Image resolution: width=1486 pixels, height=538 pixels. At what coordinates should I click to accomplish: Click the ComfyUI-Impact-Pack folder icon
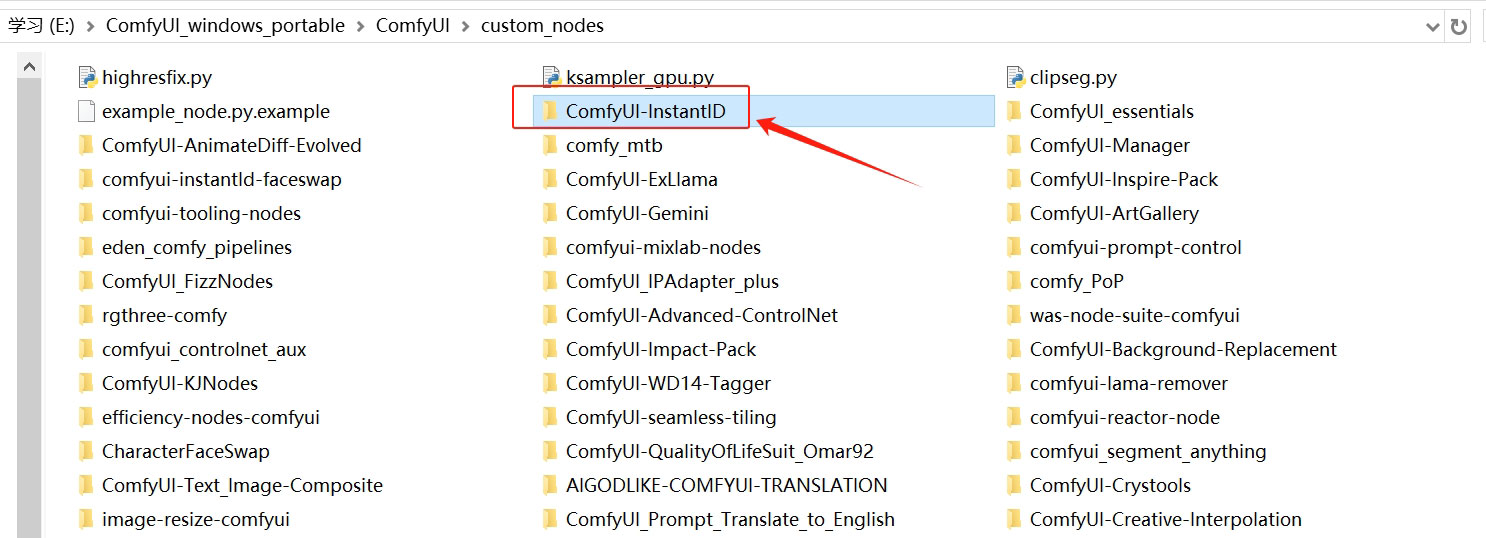point(549,349)
